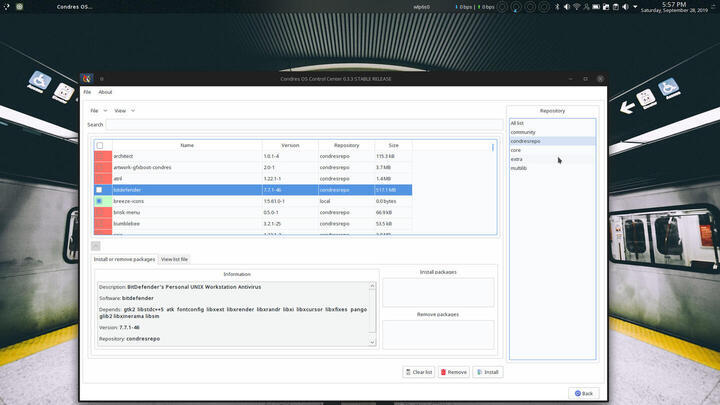Sort by the Name column header

pyautogui.click(x=187, y=145)
